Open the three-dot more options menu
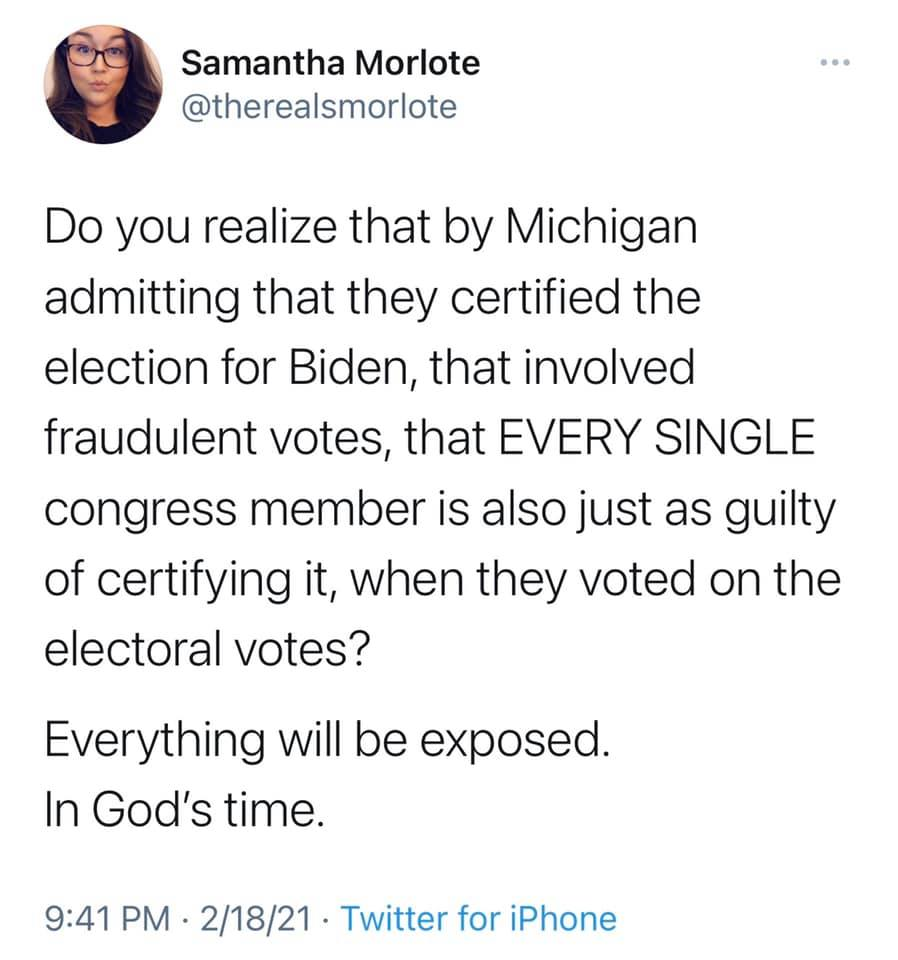This screenshot has width=898, height=960. point(832,64)
